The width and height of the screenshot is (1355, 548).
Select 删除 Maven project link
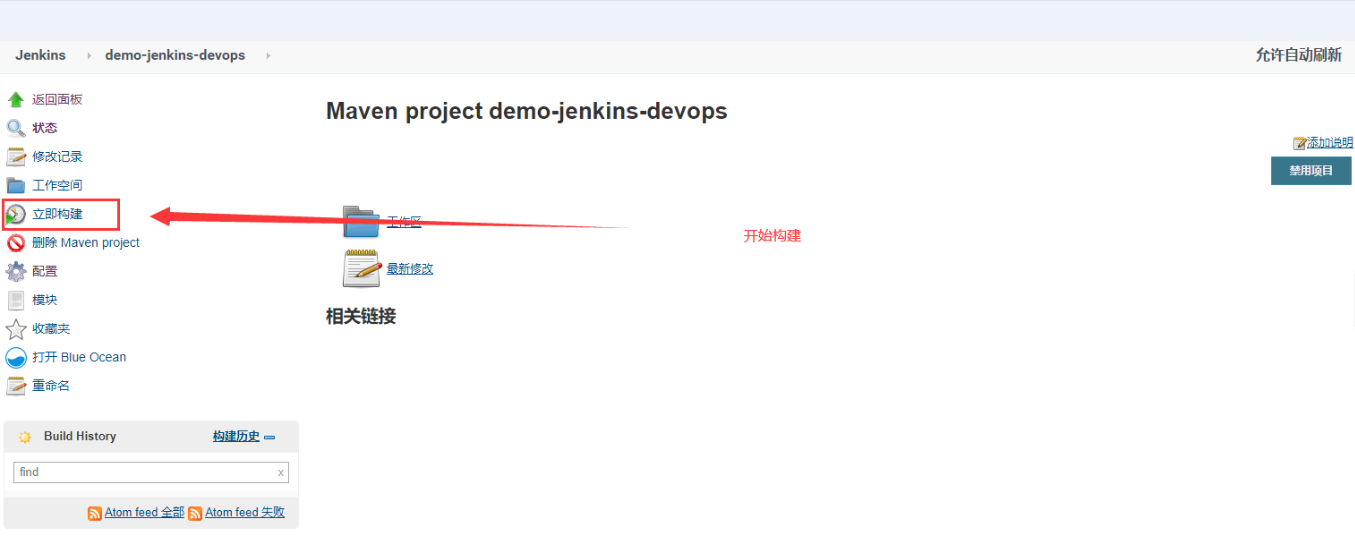click(x=86, y=242)
